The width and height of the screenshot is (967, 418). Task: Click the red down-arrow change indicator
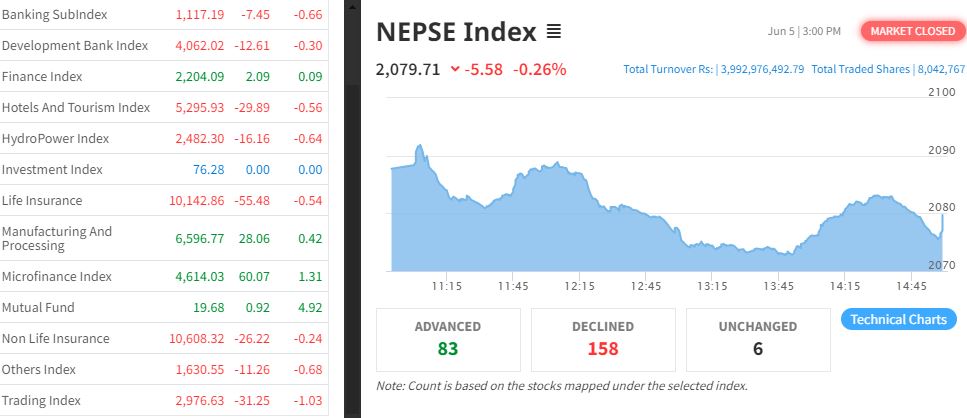(x=455, y=69)
